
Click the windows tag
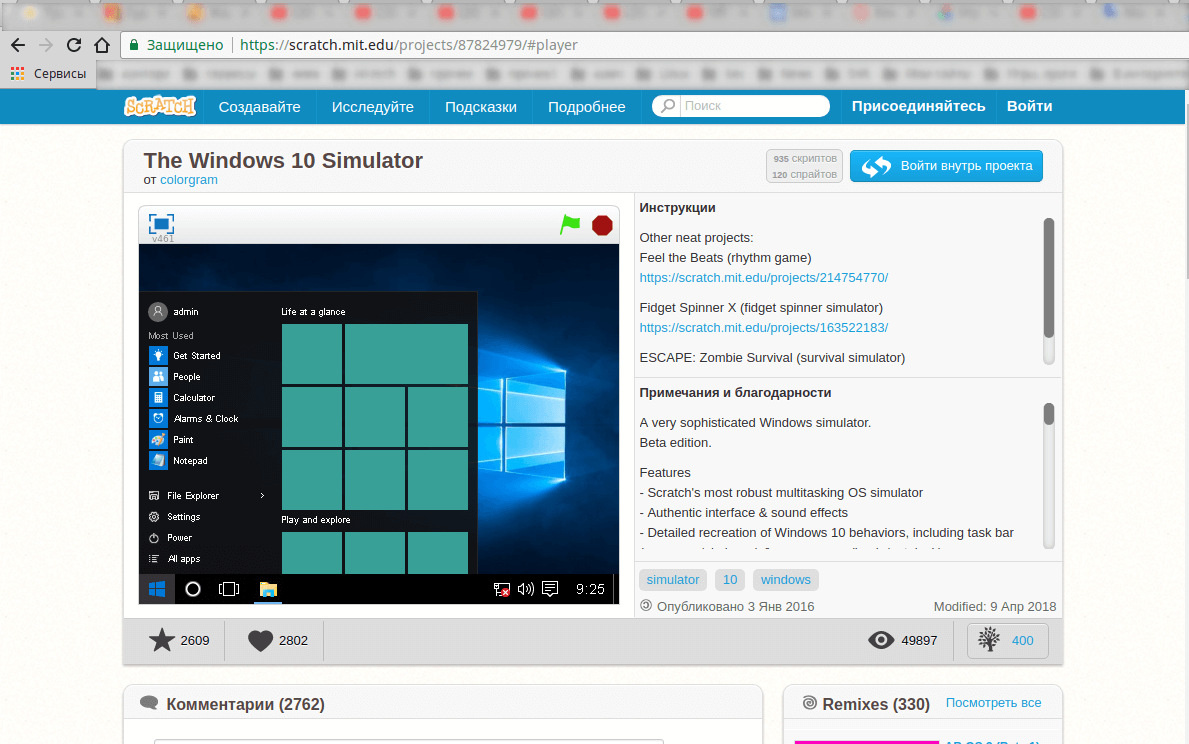(x=786, y=579)
